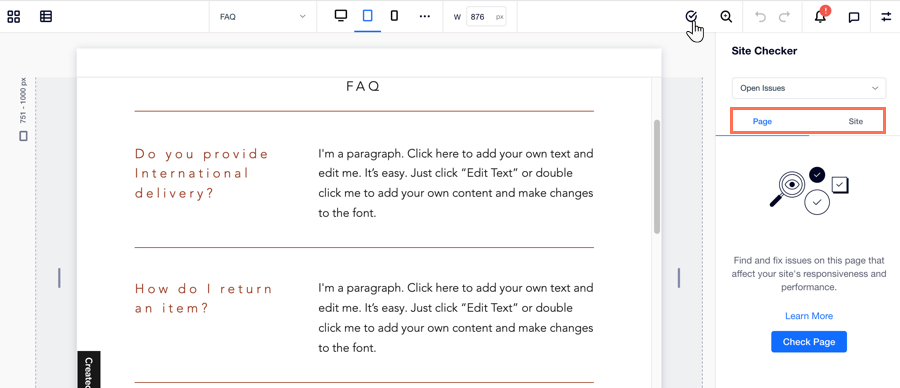The image size is (900, 388).
Task: Select paragraph beside International delivery question
Action: click(x=456, y=184)
